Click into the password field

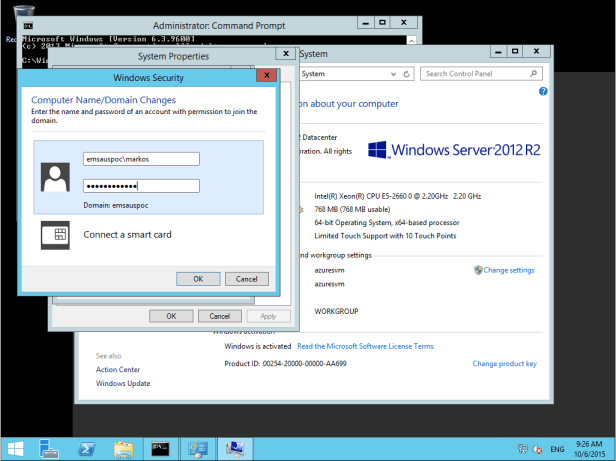(x=141, y=186)
